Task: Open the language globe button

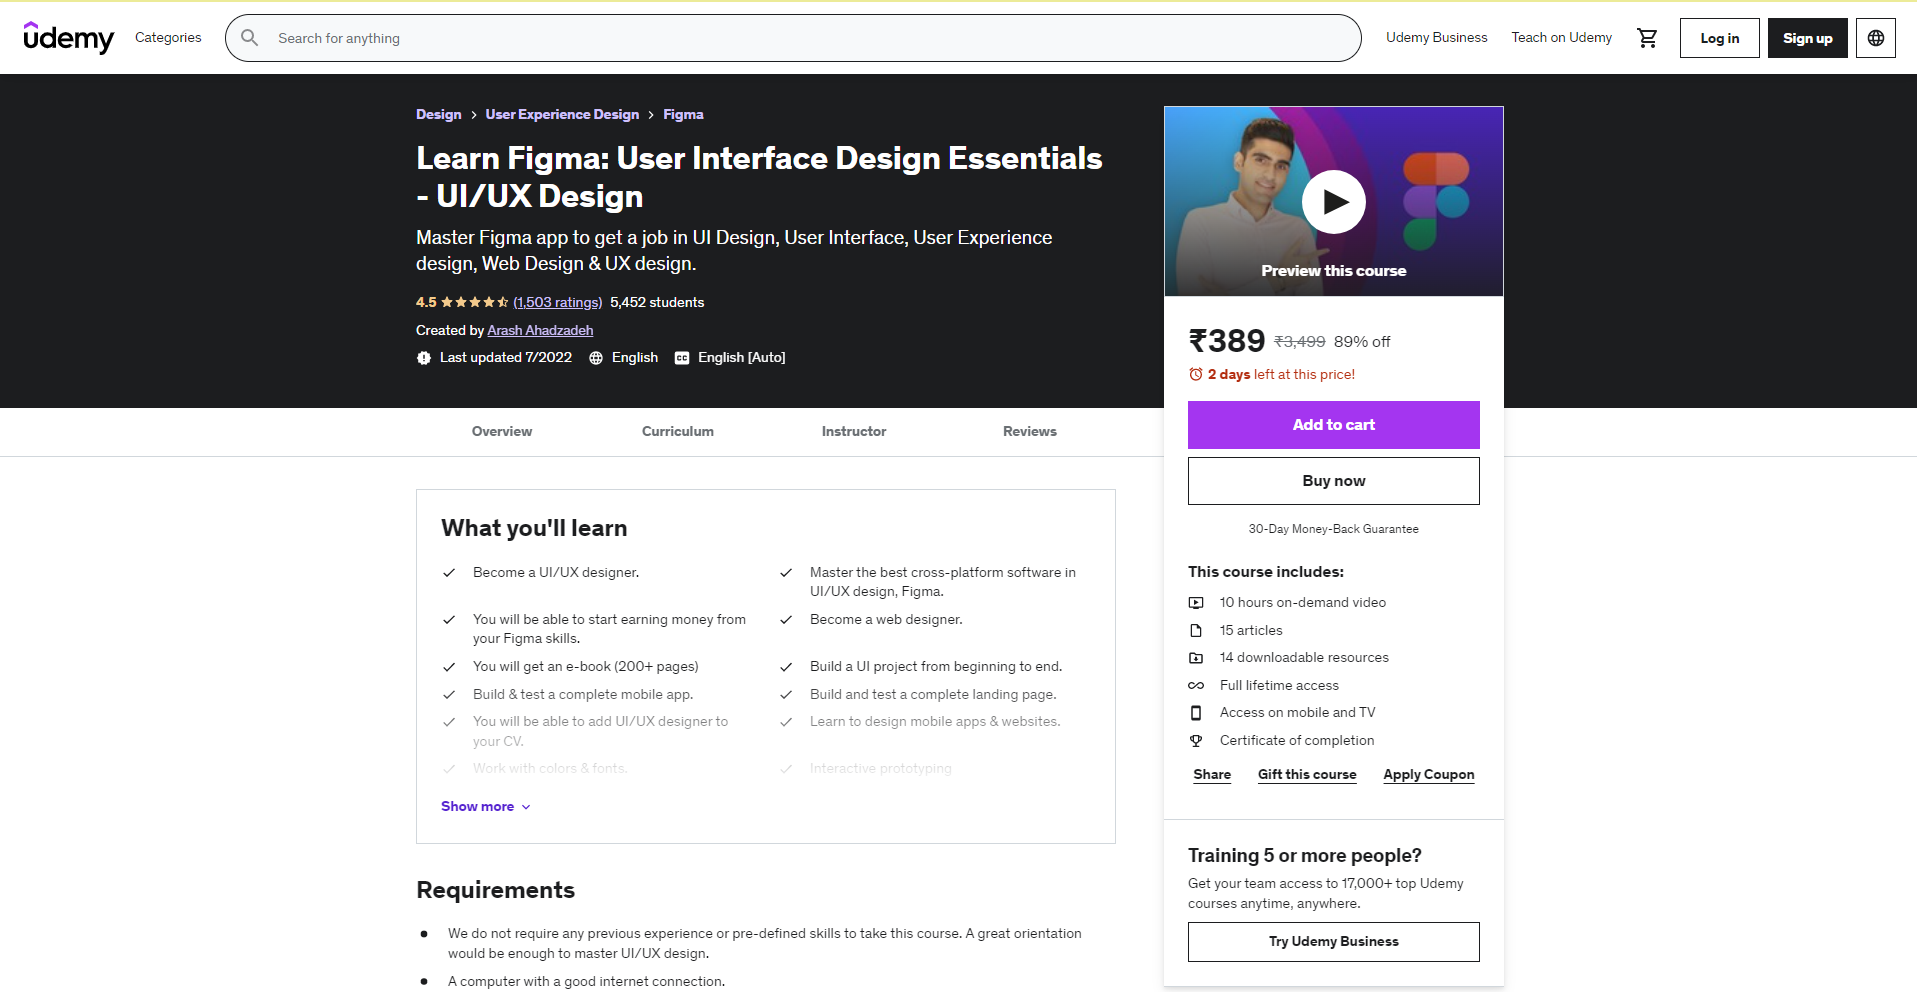Action: (x=1876, y=38)
